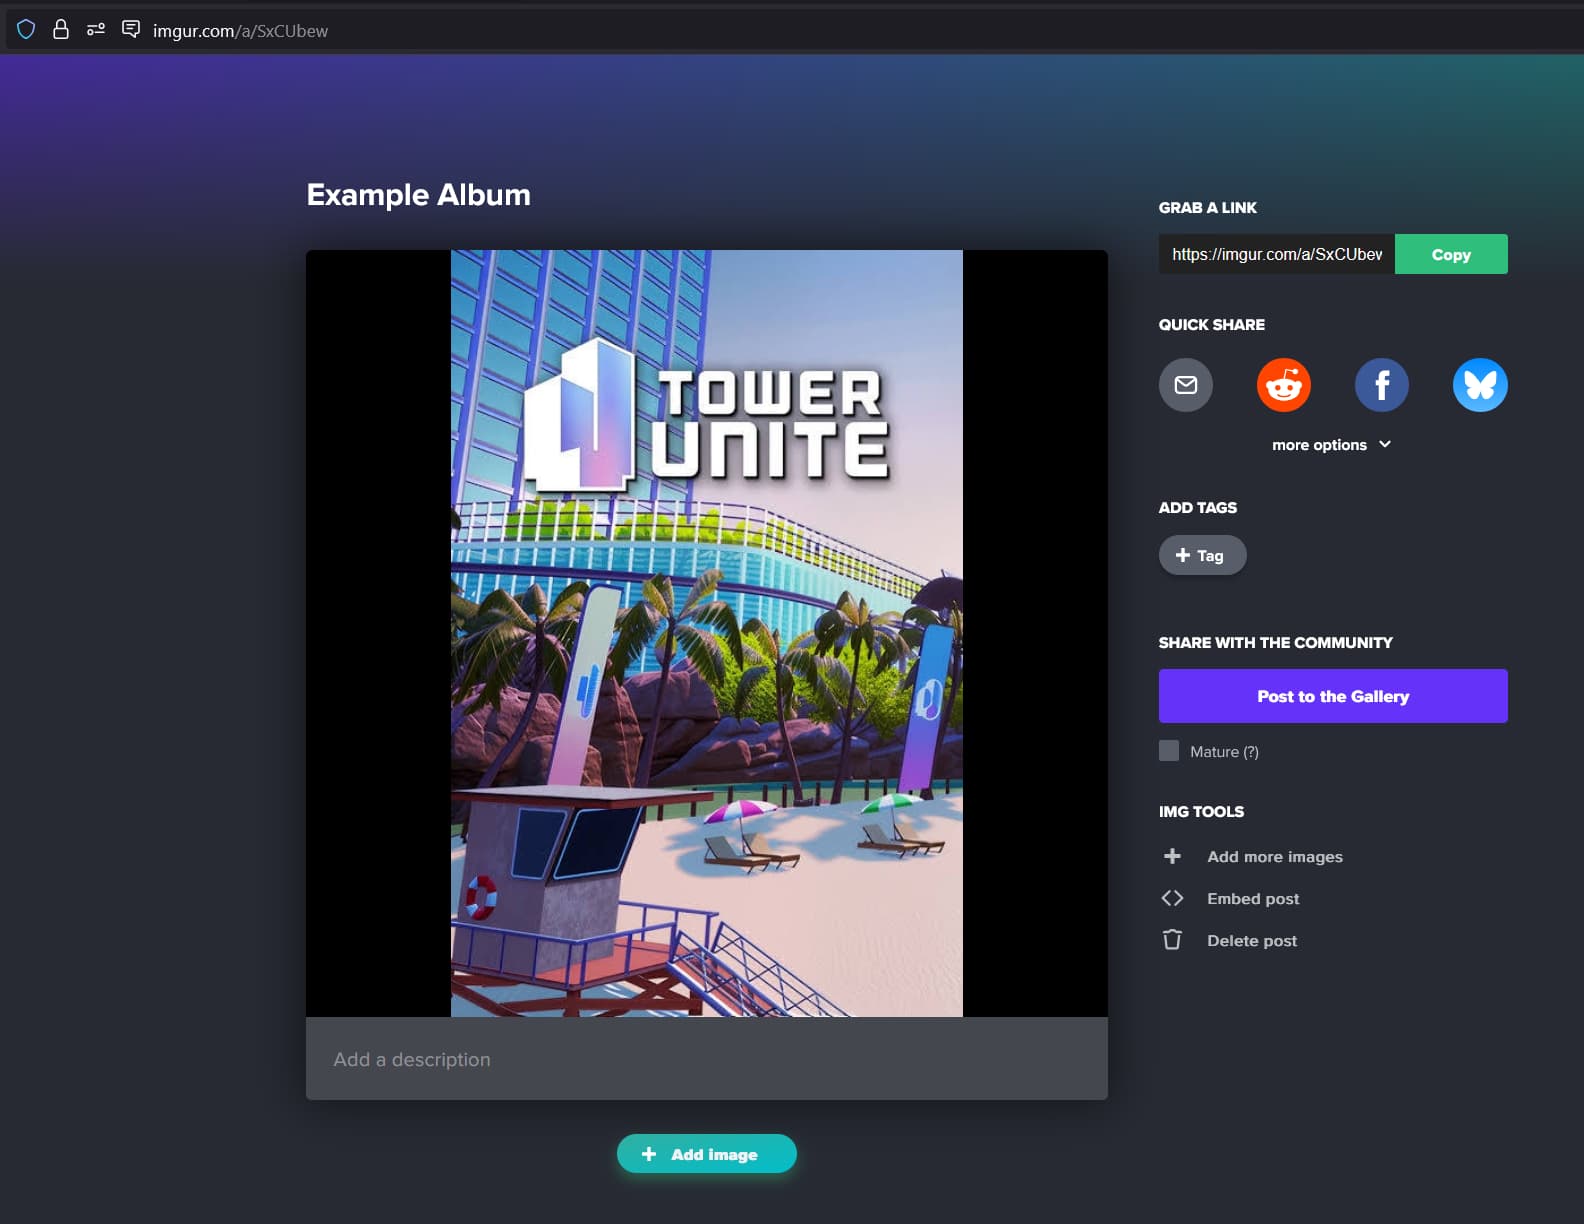The height and width of the screenshot is (1224, 1584).
Task: Share album via email icon
Action: pyautogui.click(x=1185, y=385)
